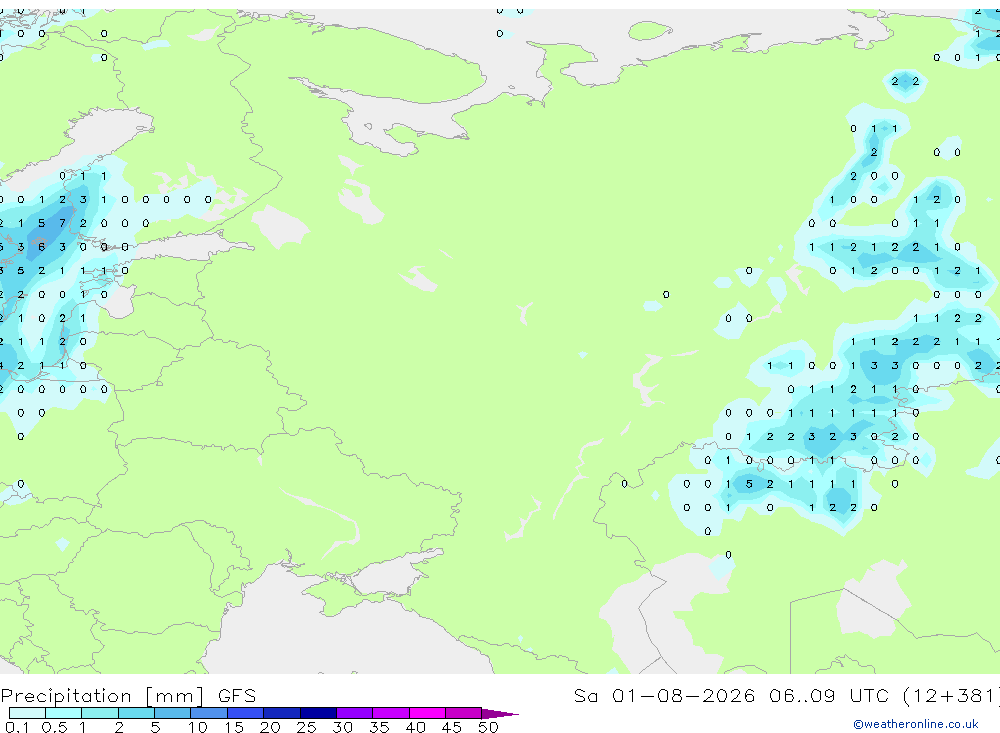Image resolution: width=1000 pixels, height=733 pixels.
Task: Click the legend label '30'
Action: coord(342,727)
